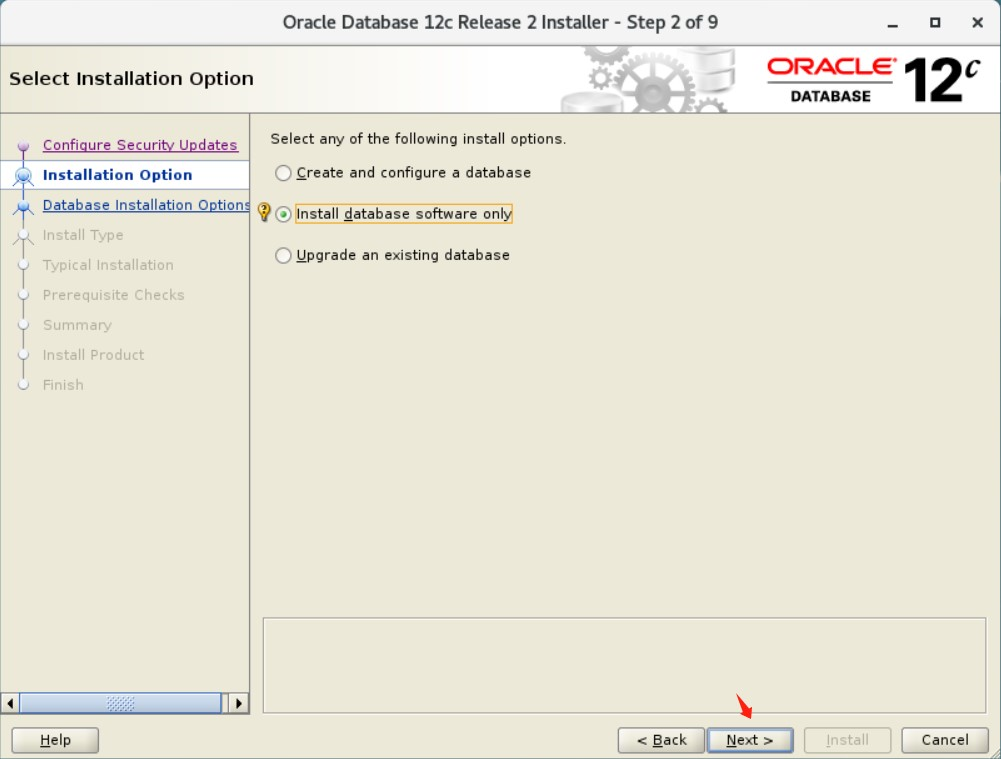Click the Database Installation Options step marker icon
This screenshot has width=1001, height=759.
(24, 206)
